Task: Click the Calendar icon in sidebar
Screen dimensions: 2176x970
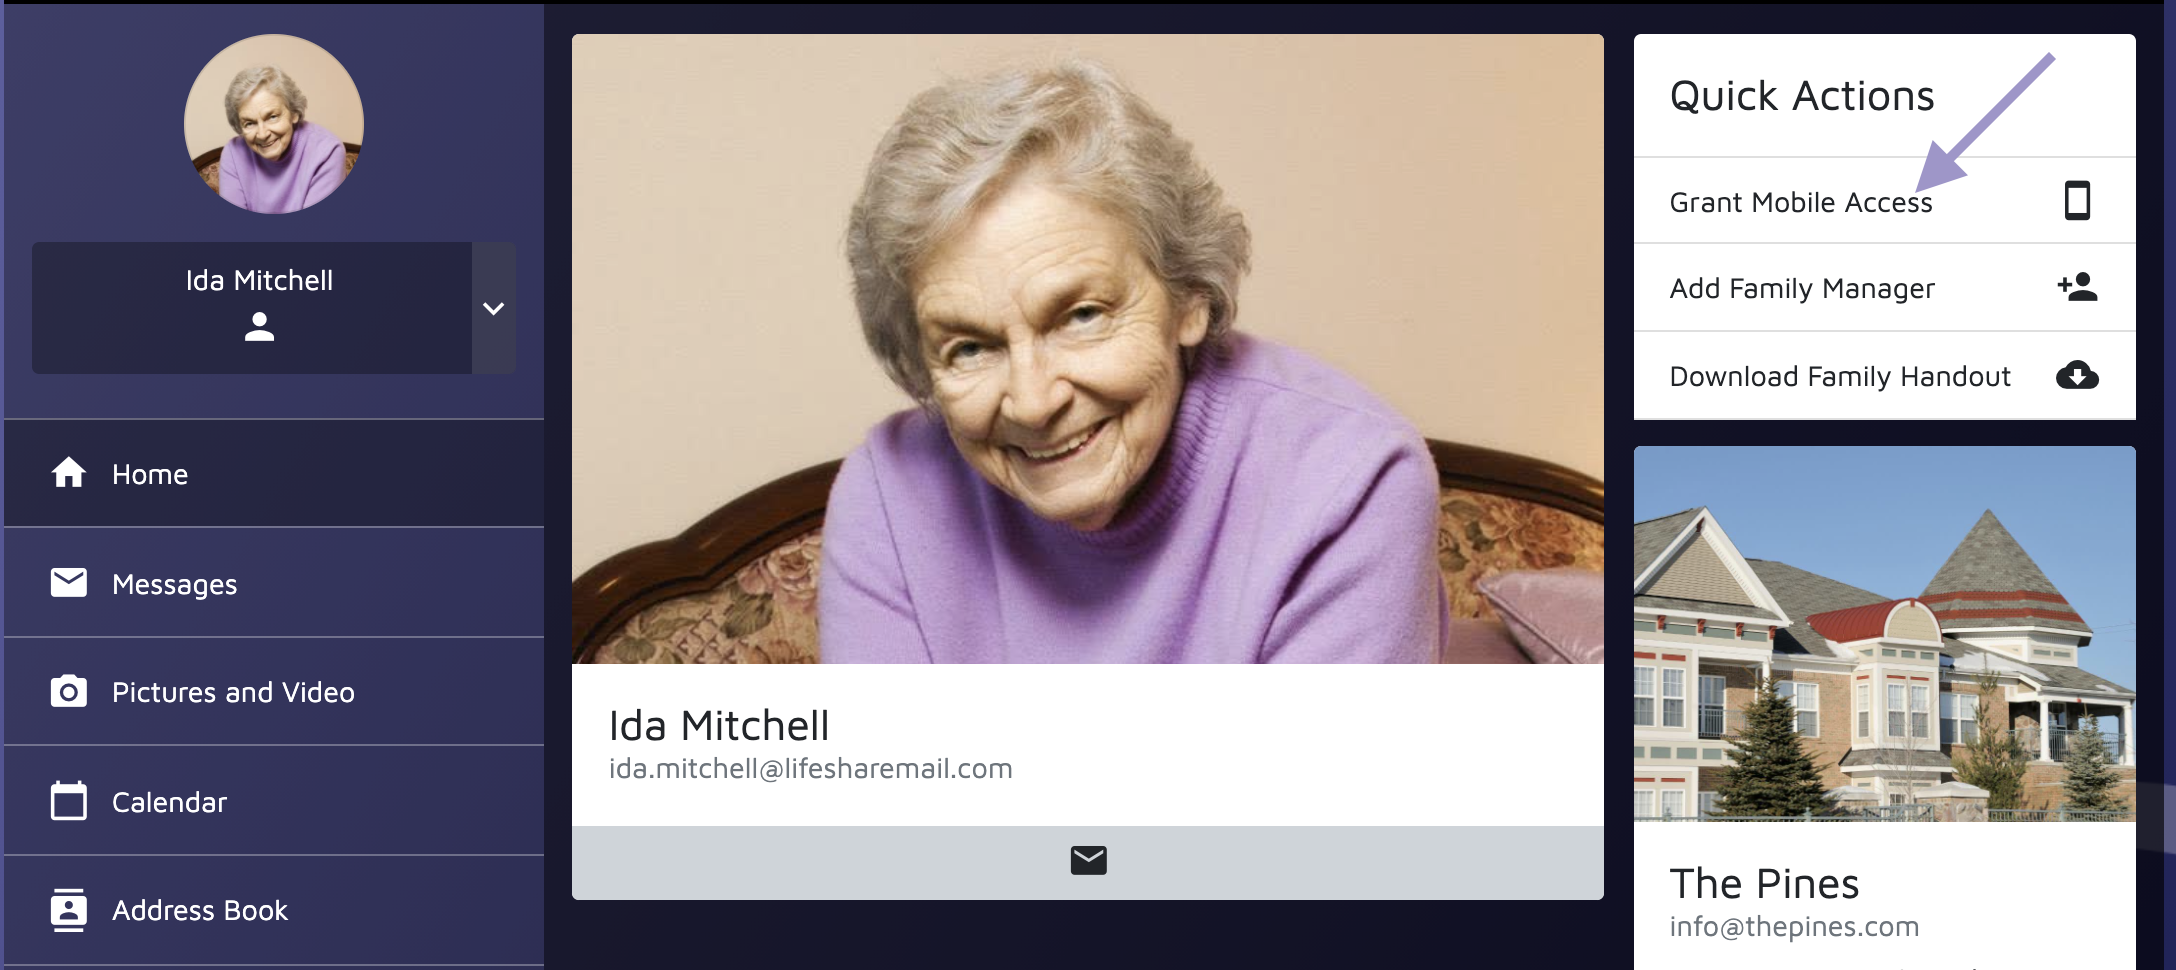Action: [x=69, y=800]
